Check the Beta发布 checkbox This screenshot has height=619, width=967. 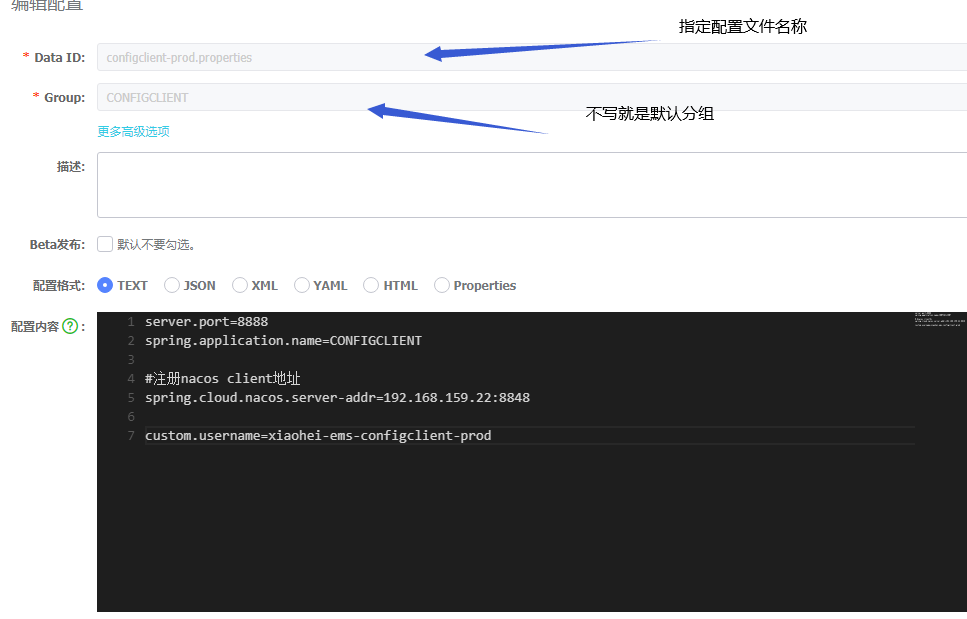(x=104, y=243)
